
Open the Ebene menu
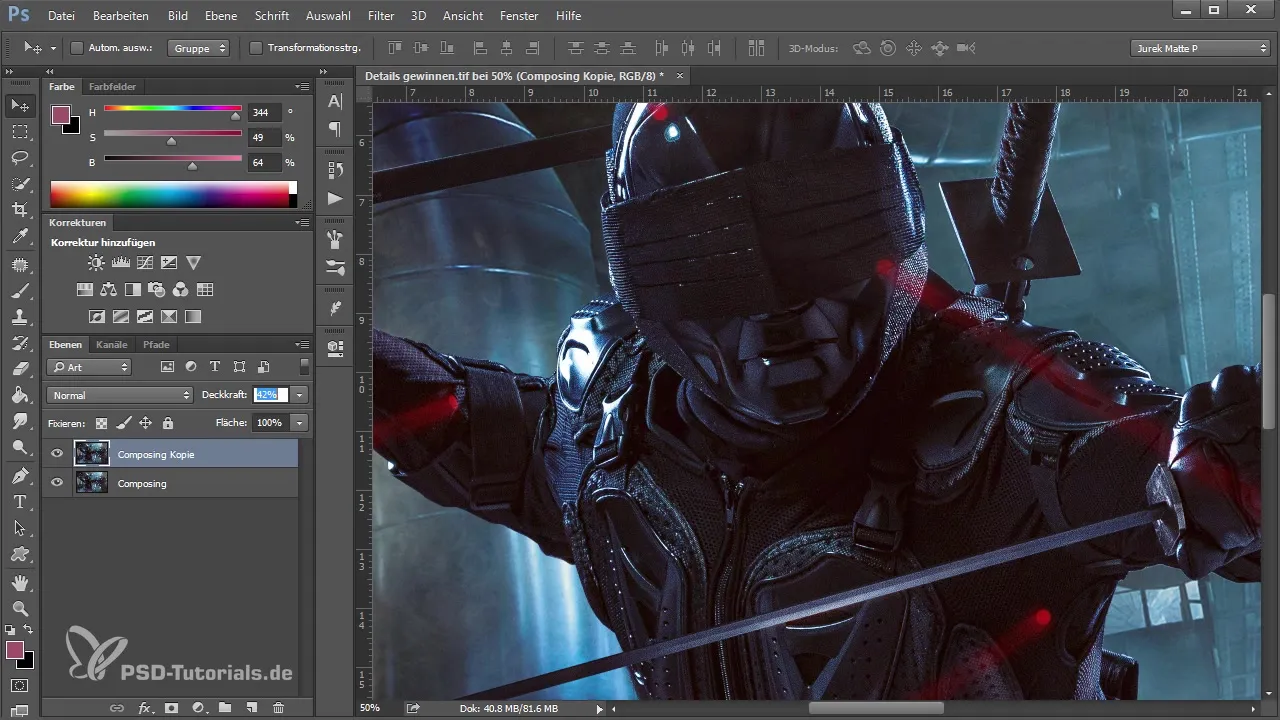point(219,16)
